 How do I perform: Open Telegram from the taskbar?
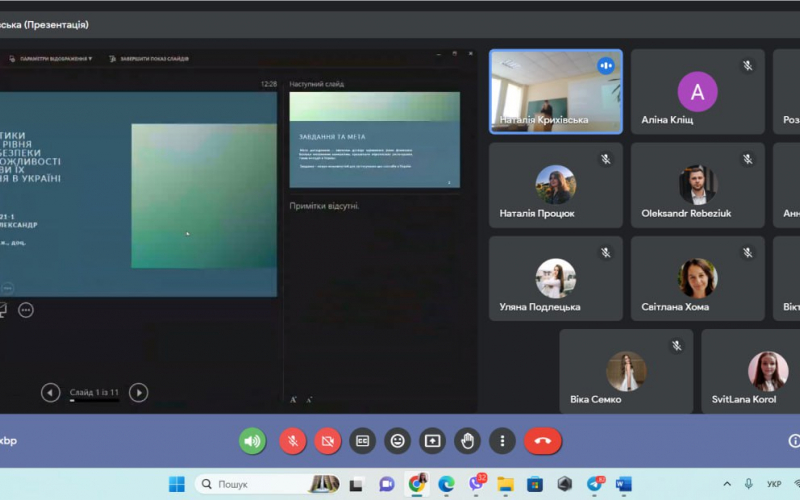coord(594,484)
